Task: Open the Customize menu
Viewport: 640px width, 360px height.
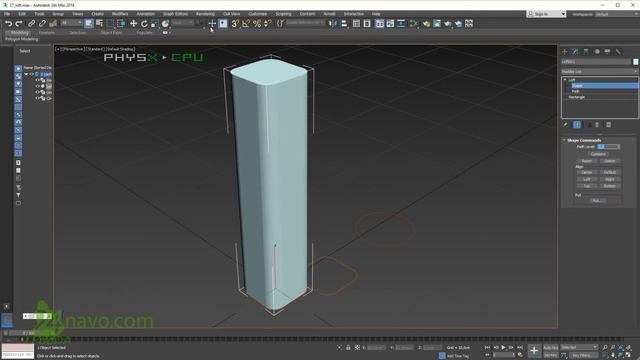Action: click(x=258, y=14)
